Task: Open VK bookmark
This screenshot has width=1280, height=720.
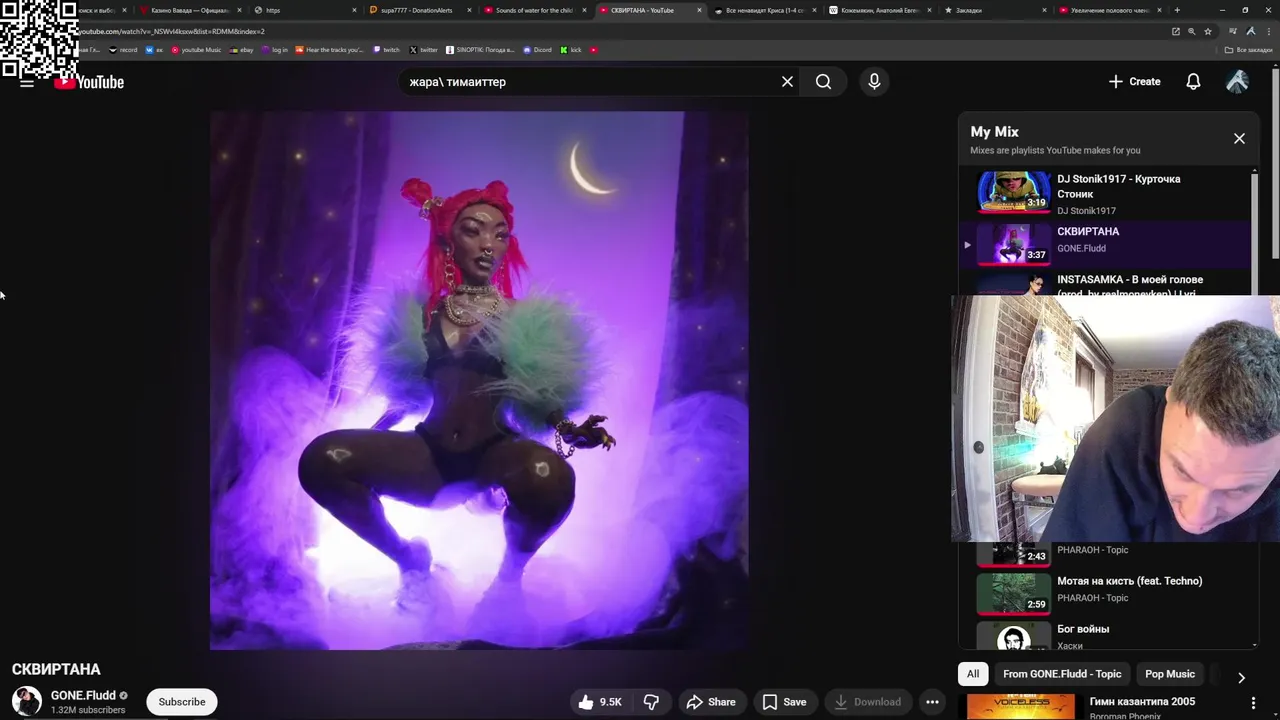Action: click(154, 50)
